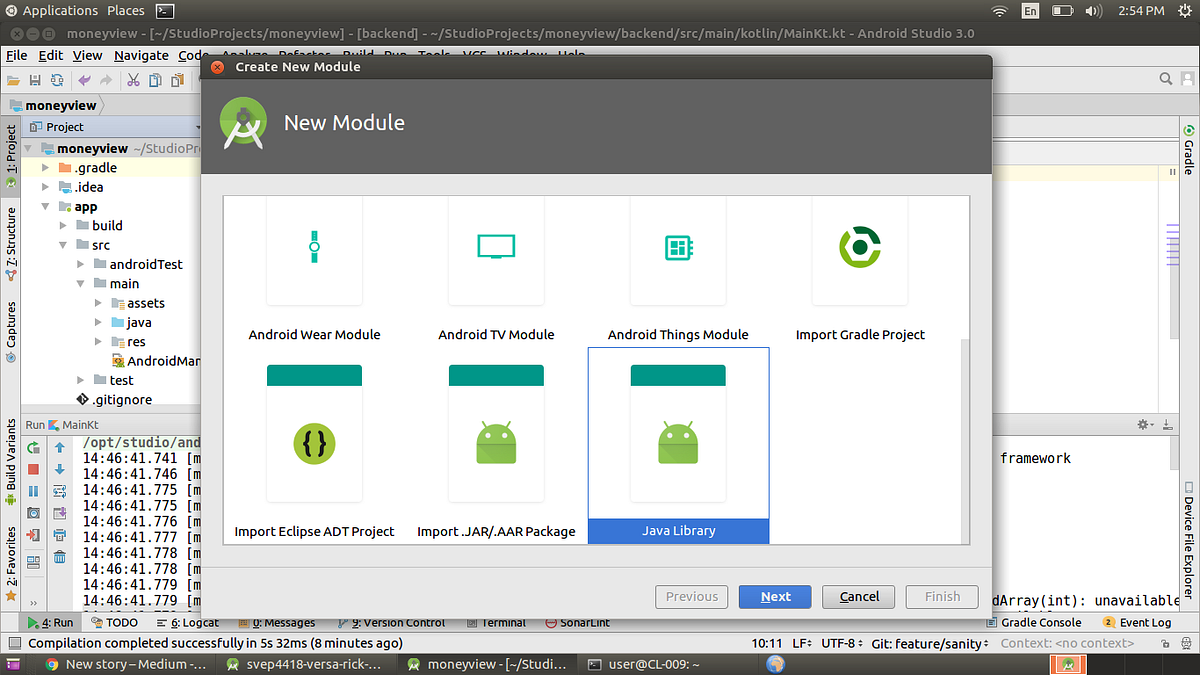Cancel the Create New Module dialog
1200x675 pixels.
tap(858, 596)
